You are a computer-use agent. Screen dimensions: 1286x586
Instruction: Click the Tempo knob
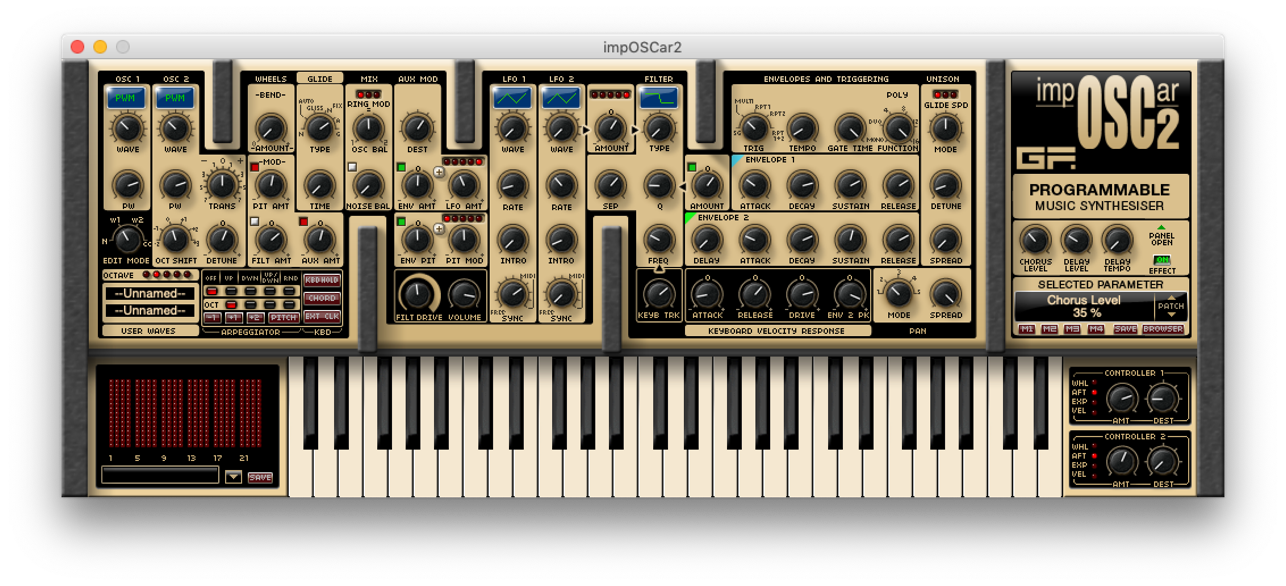802,128
